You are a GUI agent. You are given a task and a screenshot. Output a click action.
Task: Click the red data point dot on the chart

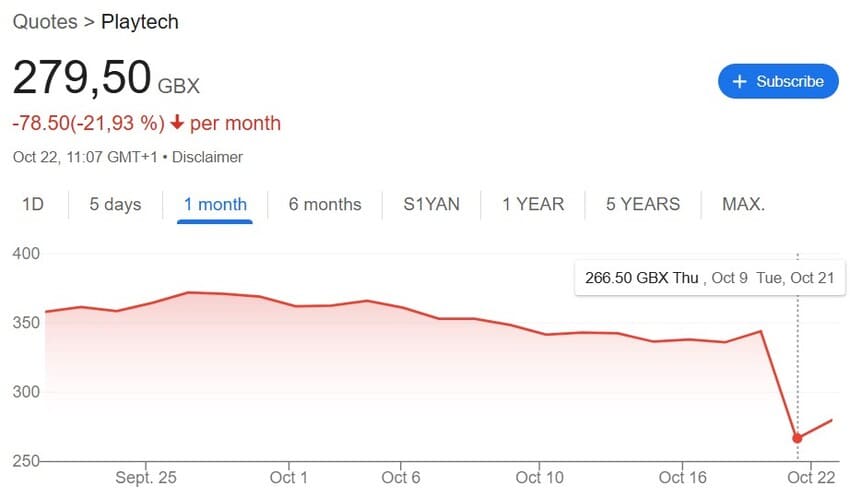(x=797, y=438)
